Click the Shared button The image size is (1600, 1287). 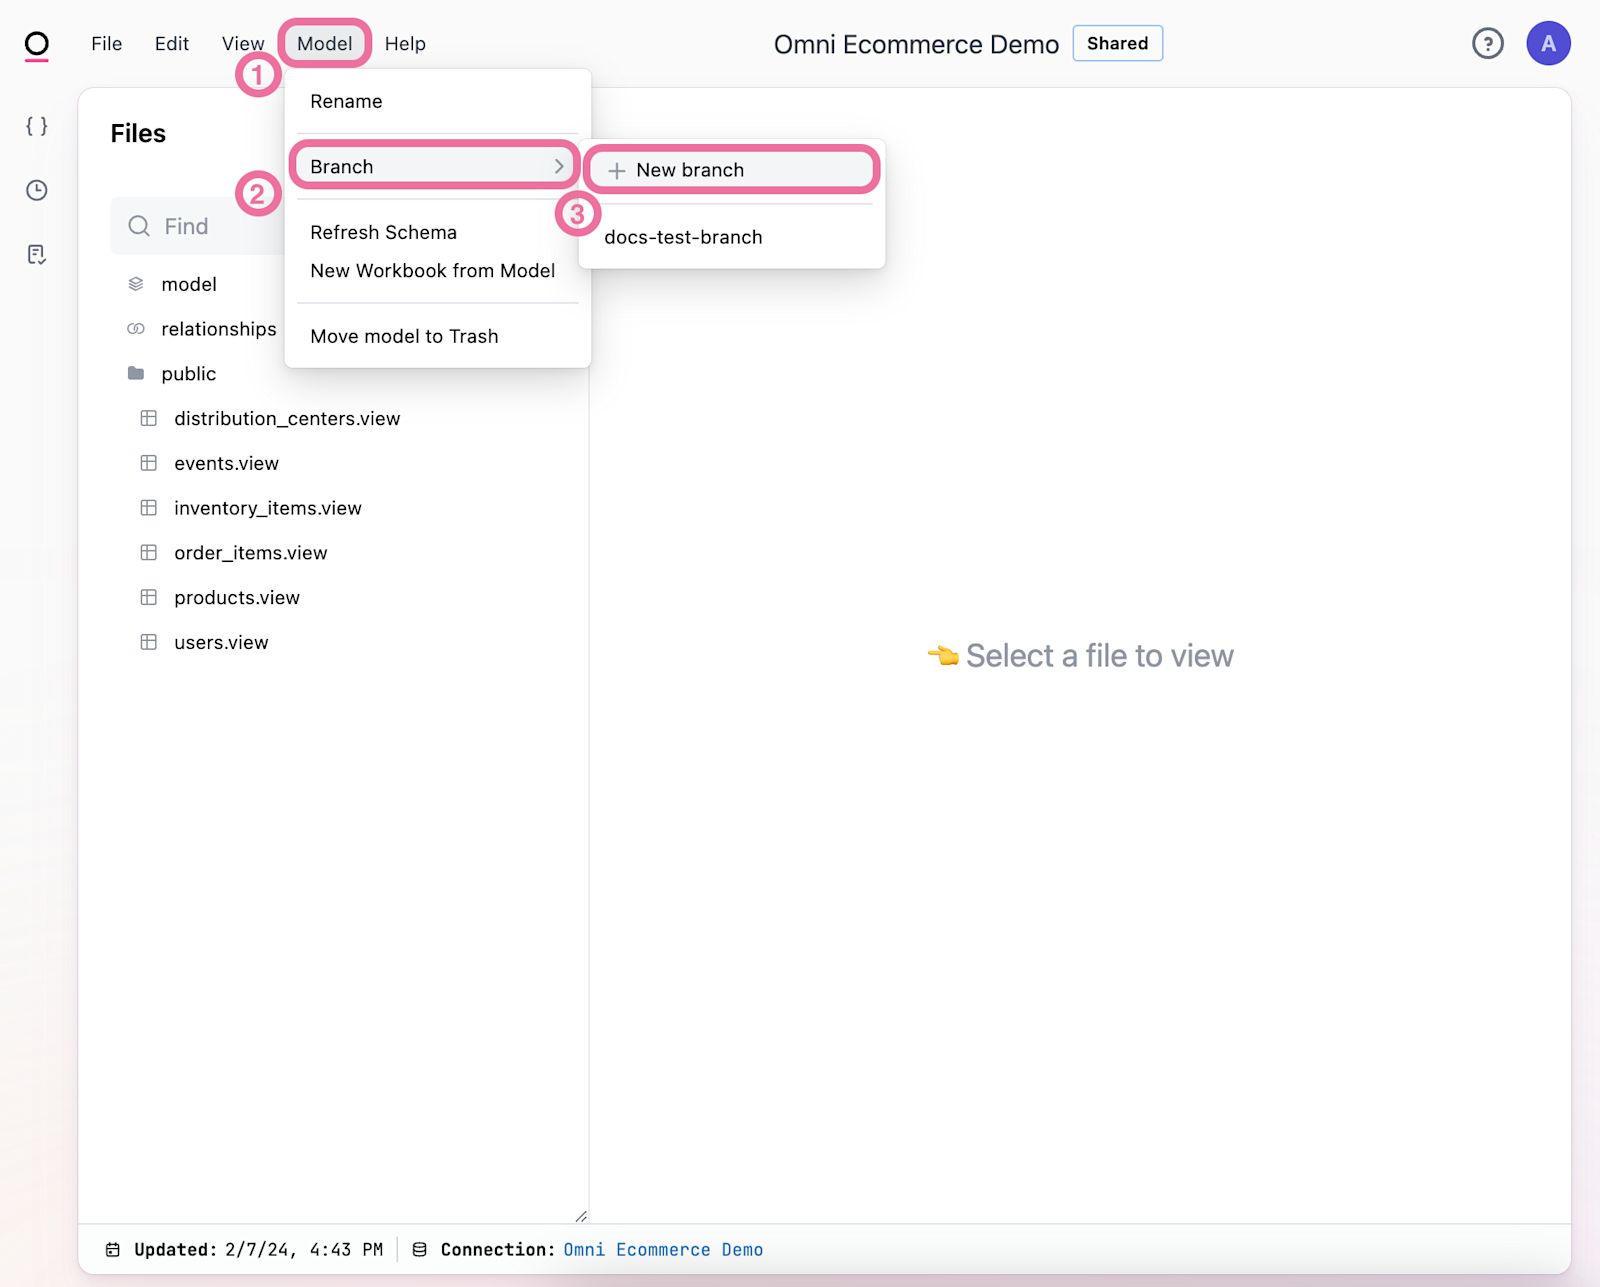point(1117,43)
